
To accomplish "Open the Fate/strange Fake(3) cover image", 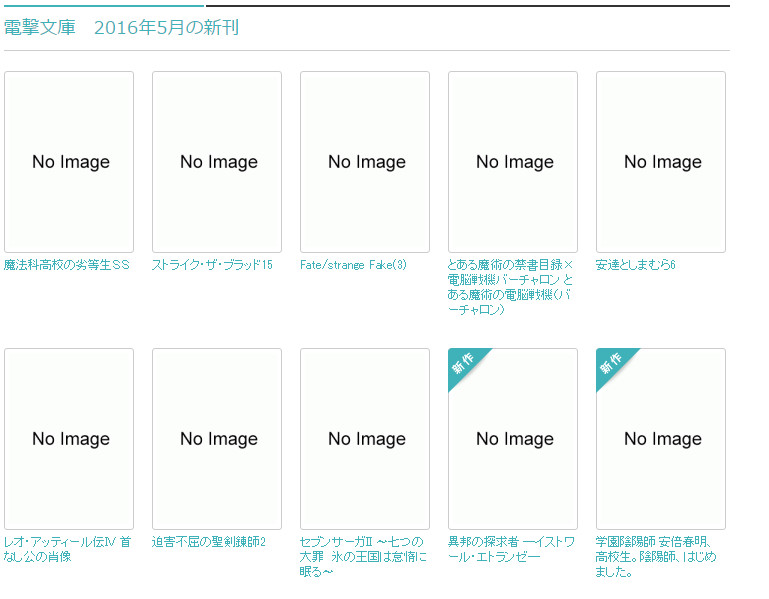I will [x=365, y=162].
